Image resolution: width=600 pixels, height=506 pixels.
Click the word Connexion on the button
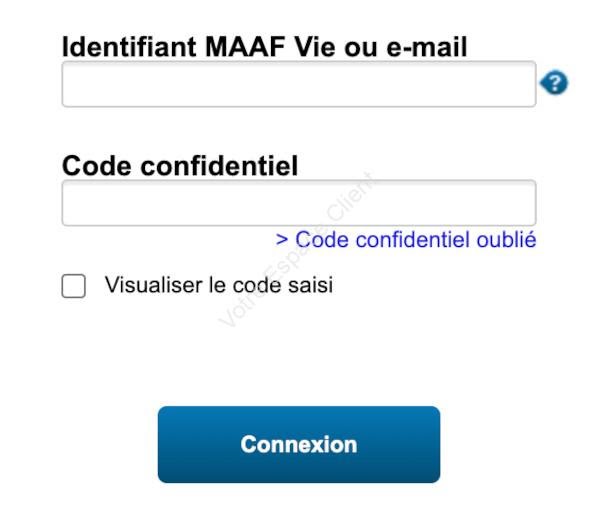tap(299, 444)
